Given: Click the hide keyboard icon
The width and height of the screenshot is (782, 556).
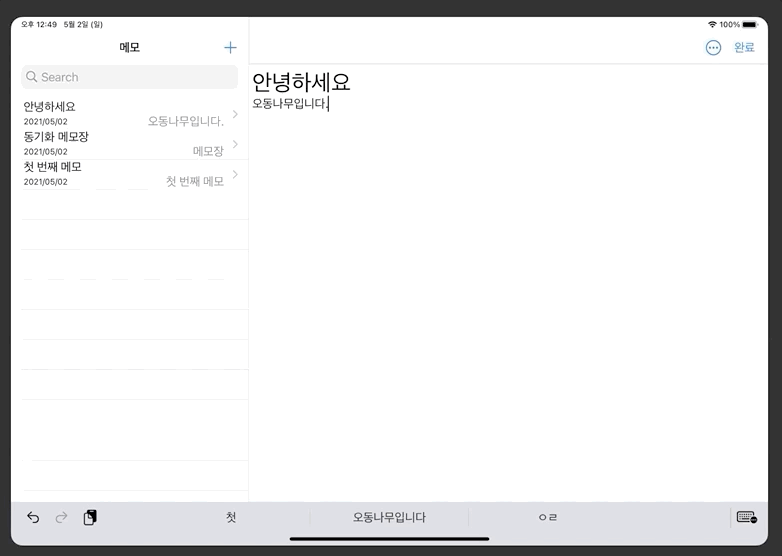Looking at the screenshot, I should (x=747, y=517).
